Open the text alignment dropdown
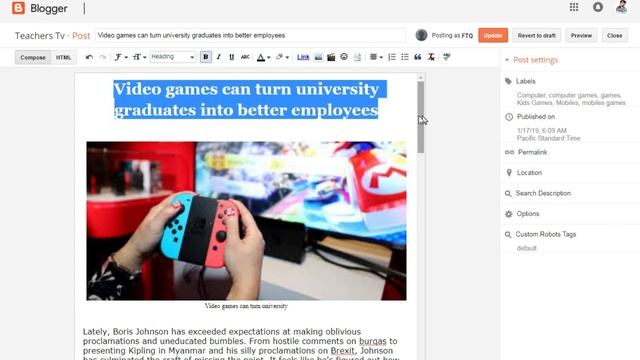The height and width of the screenshot is (360, 640). point(376,57)
